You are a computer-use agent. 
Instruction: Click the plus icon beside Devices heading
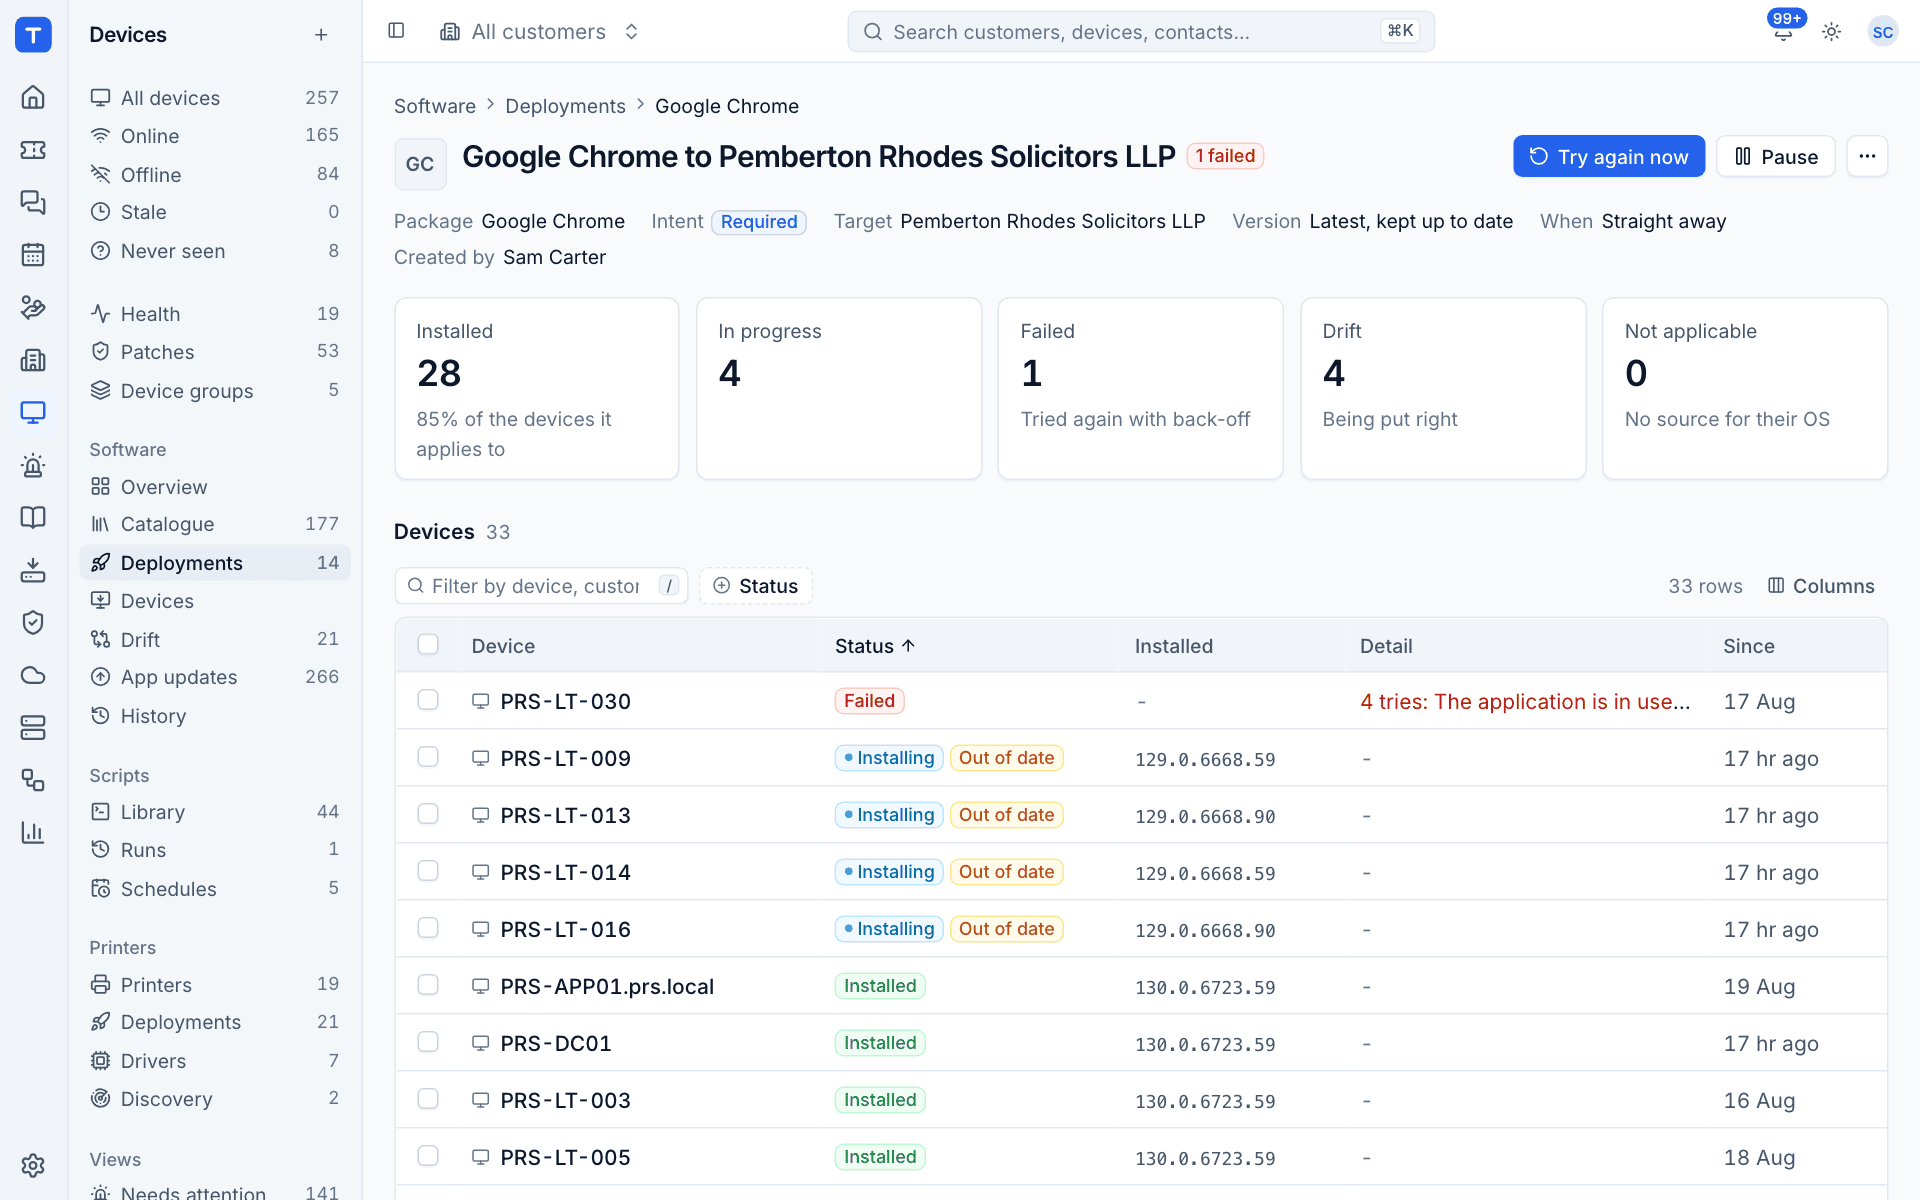coord(321,35)
